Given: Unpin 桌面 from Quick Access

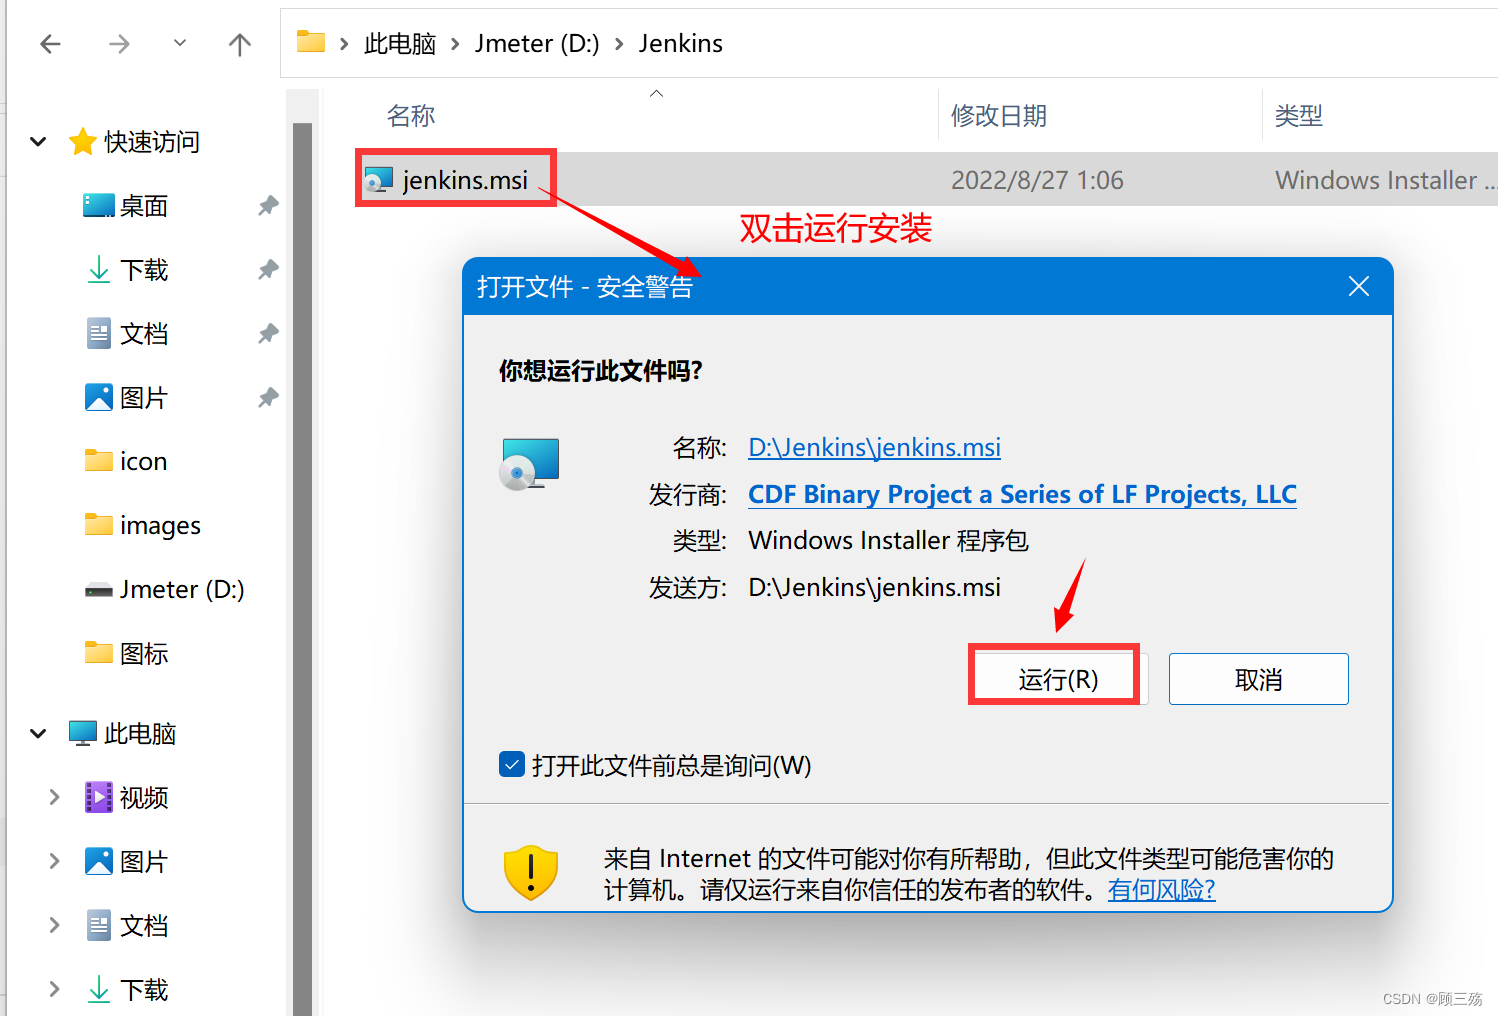Looking at the screenshot, I should [x=267, y=205].
